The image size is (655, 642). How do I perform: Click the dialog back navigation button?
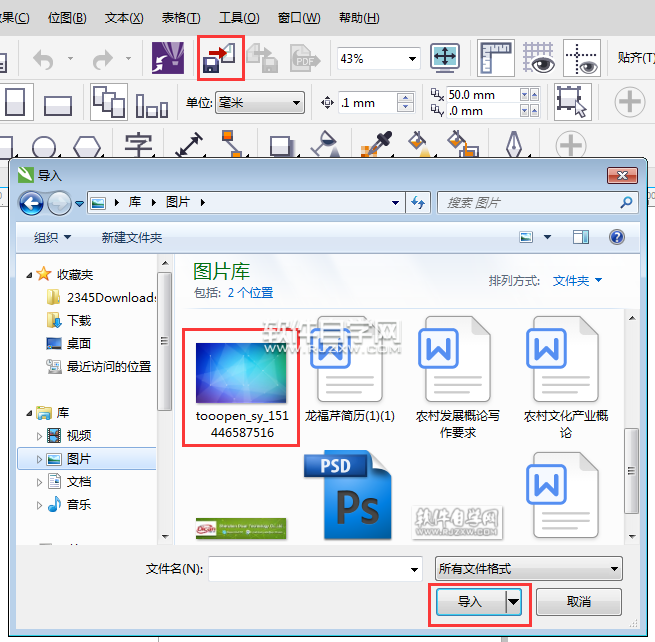point(31,203)
